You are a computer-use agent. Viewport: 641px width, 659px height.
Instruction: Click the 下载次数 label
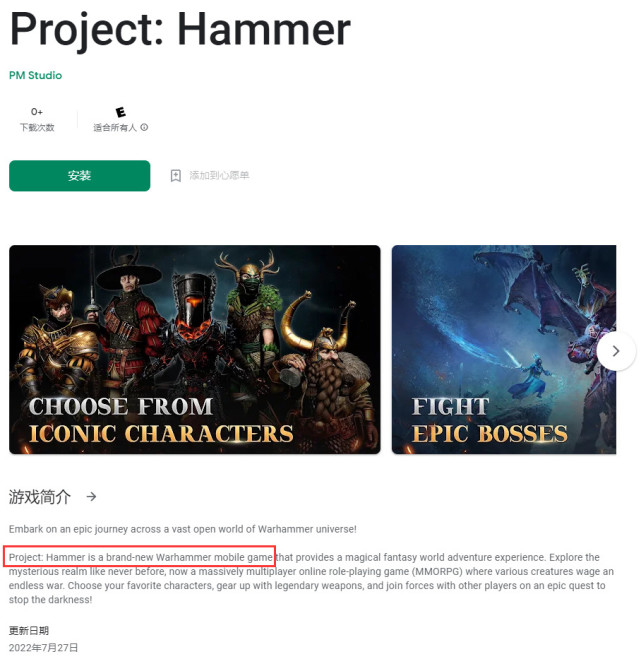coord(37,127)
